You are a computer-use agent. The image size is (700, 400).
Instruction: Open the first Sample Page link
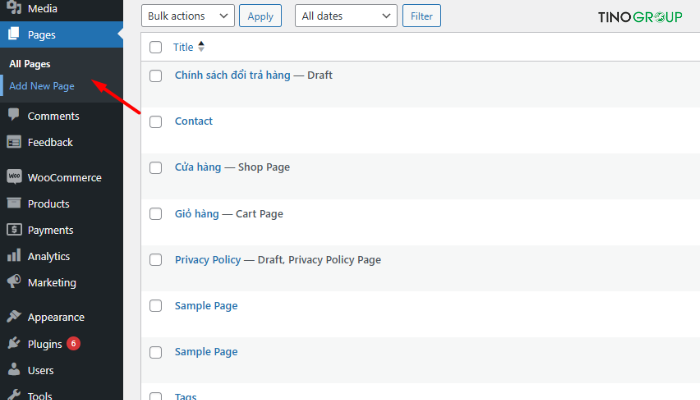pos(206,306)
